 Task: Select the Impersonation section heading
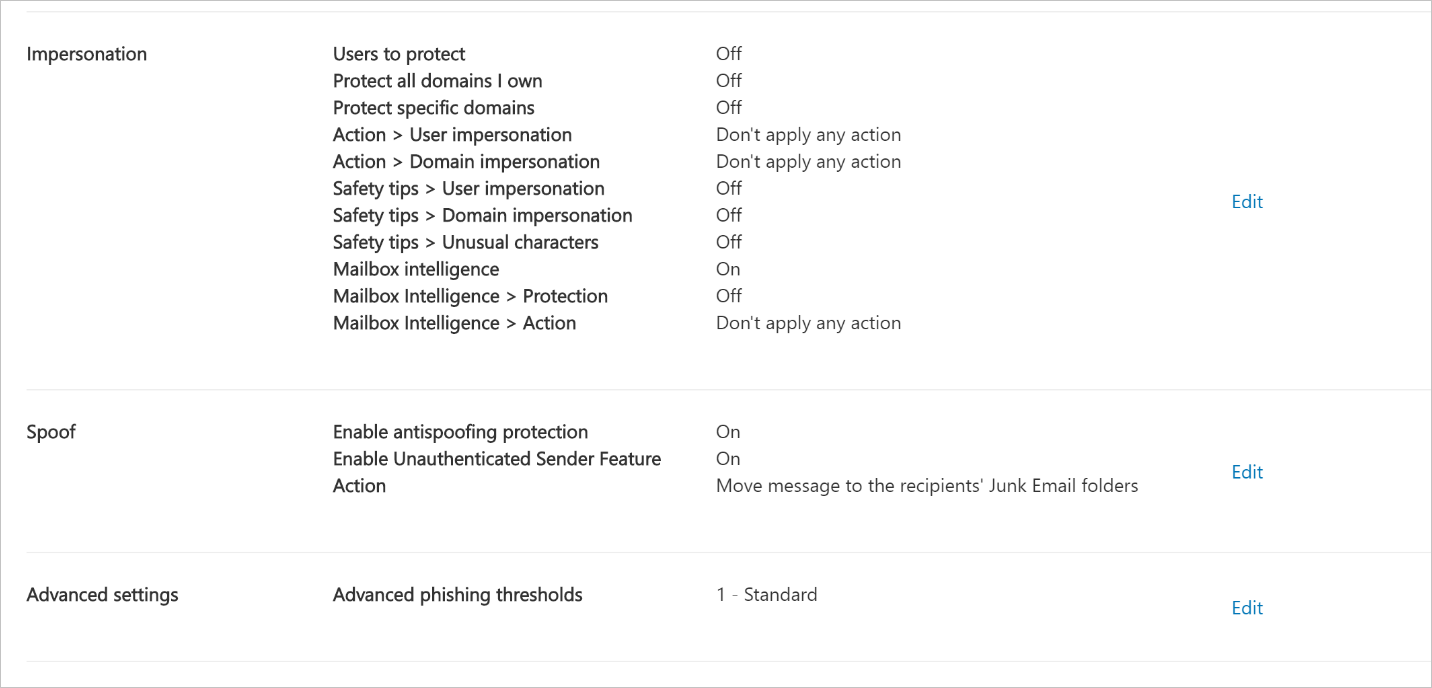click(x=87, y=54)
